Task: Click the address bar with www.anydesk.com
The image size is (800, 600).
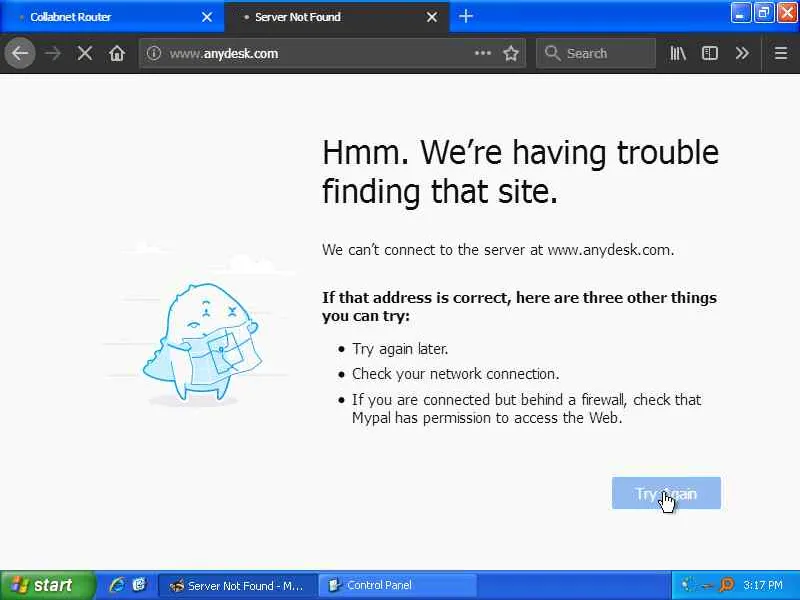Action: 332,53
